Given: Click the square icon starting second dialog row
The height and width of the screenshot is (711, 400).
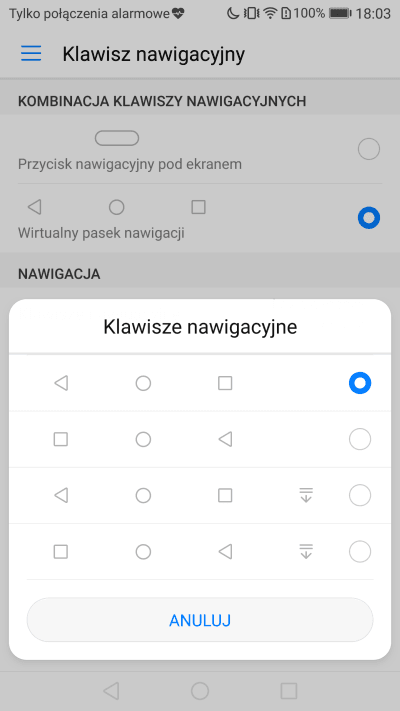Looking at the screenshot, I should coord(61,439).
